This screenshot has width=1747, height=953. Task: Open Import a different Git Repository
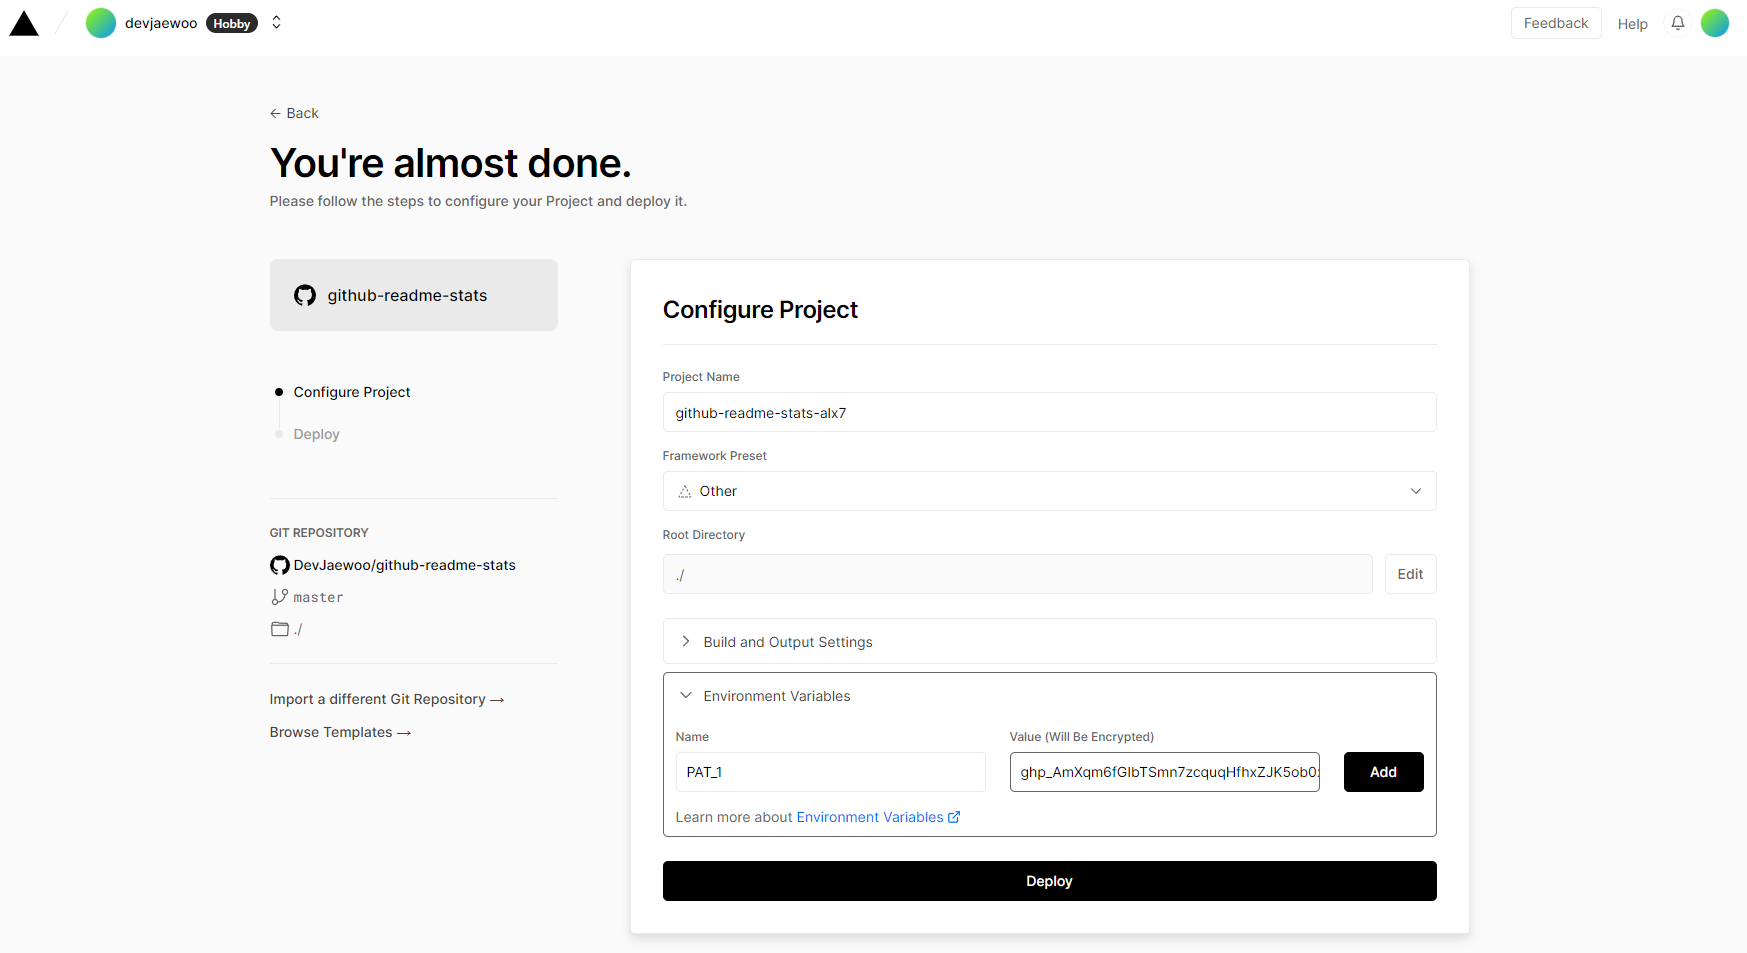coord(386,699)
